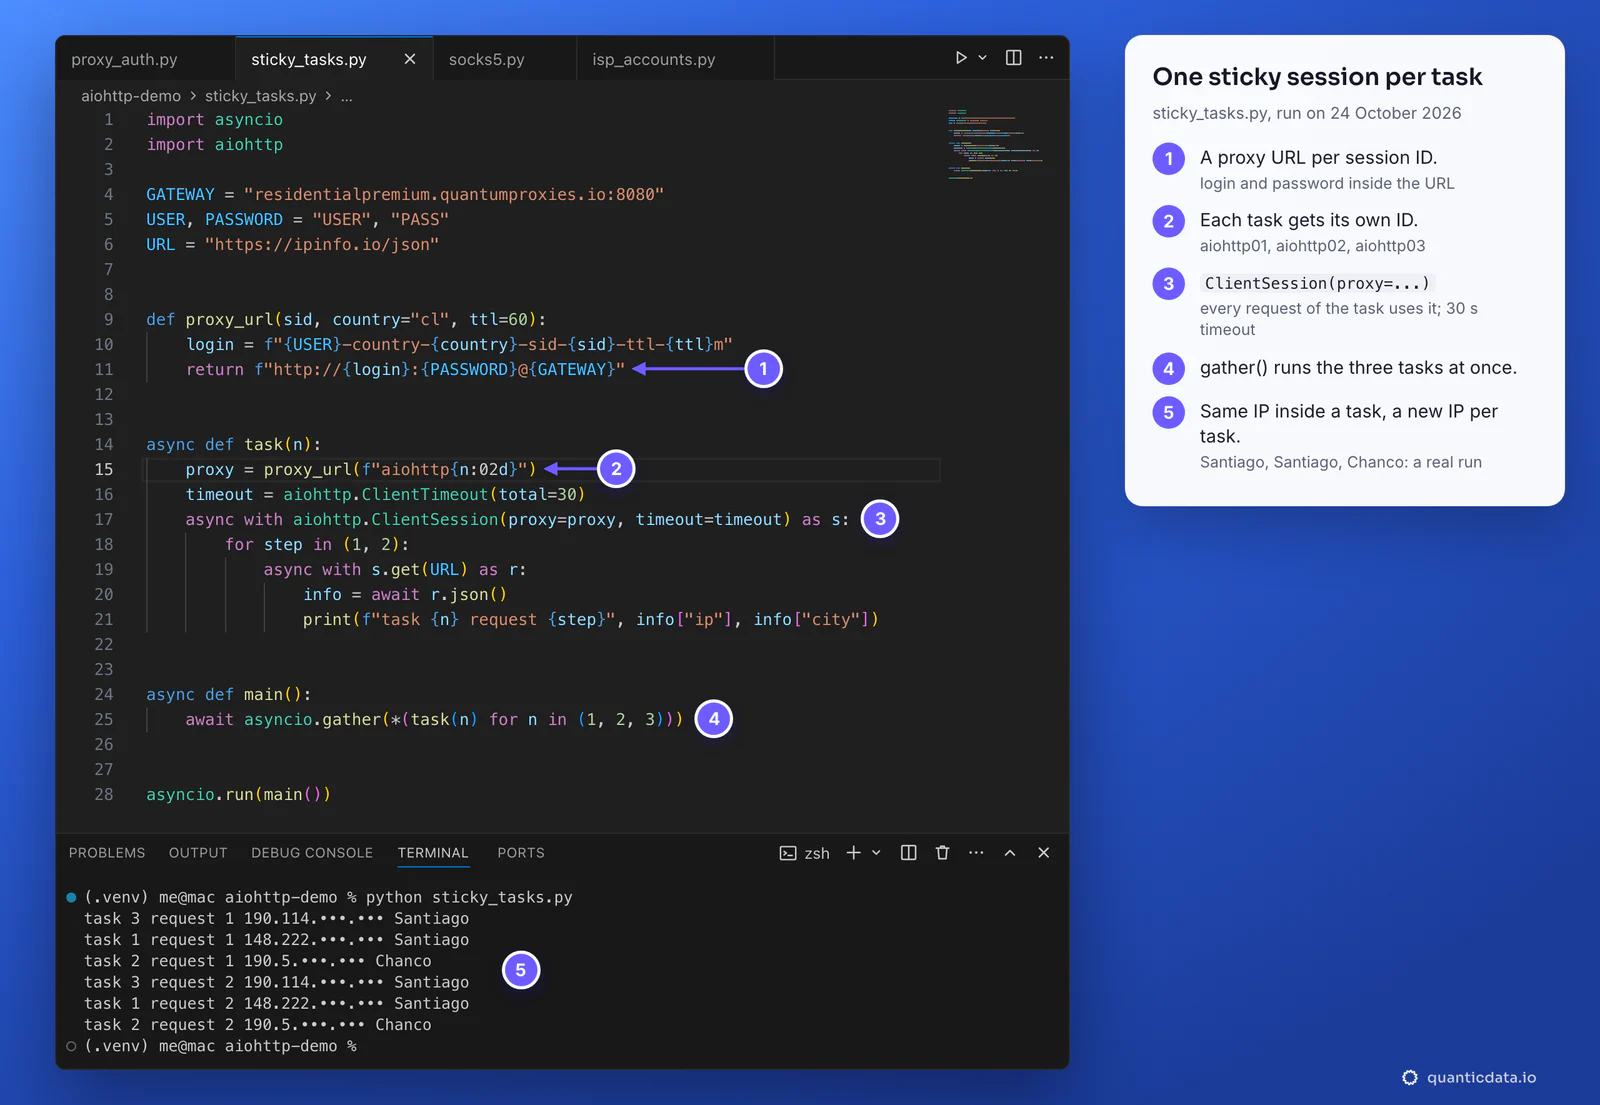The height and width of the screenshot is (1105, 1600).
Task: Click the 'import aiohttp' code line
Action: pos(215,144)
